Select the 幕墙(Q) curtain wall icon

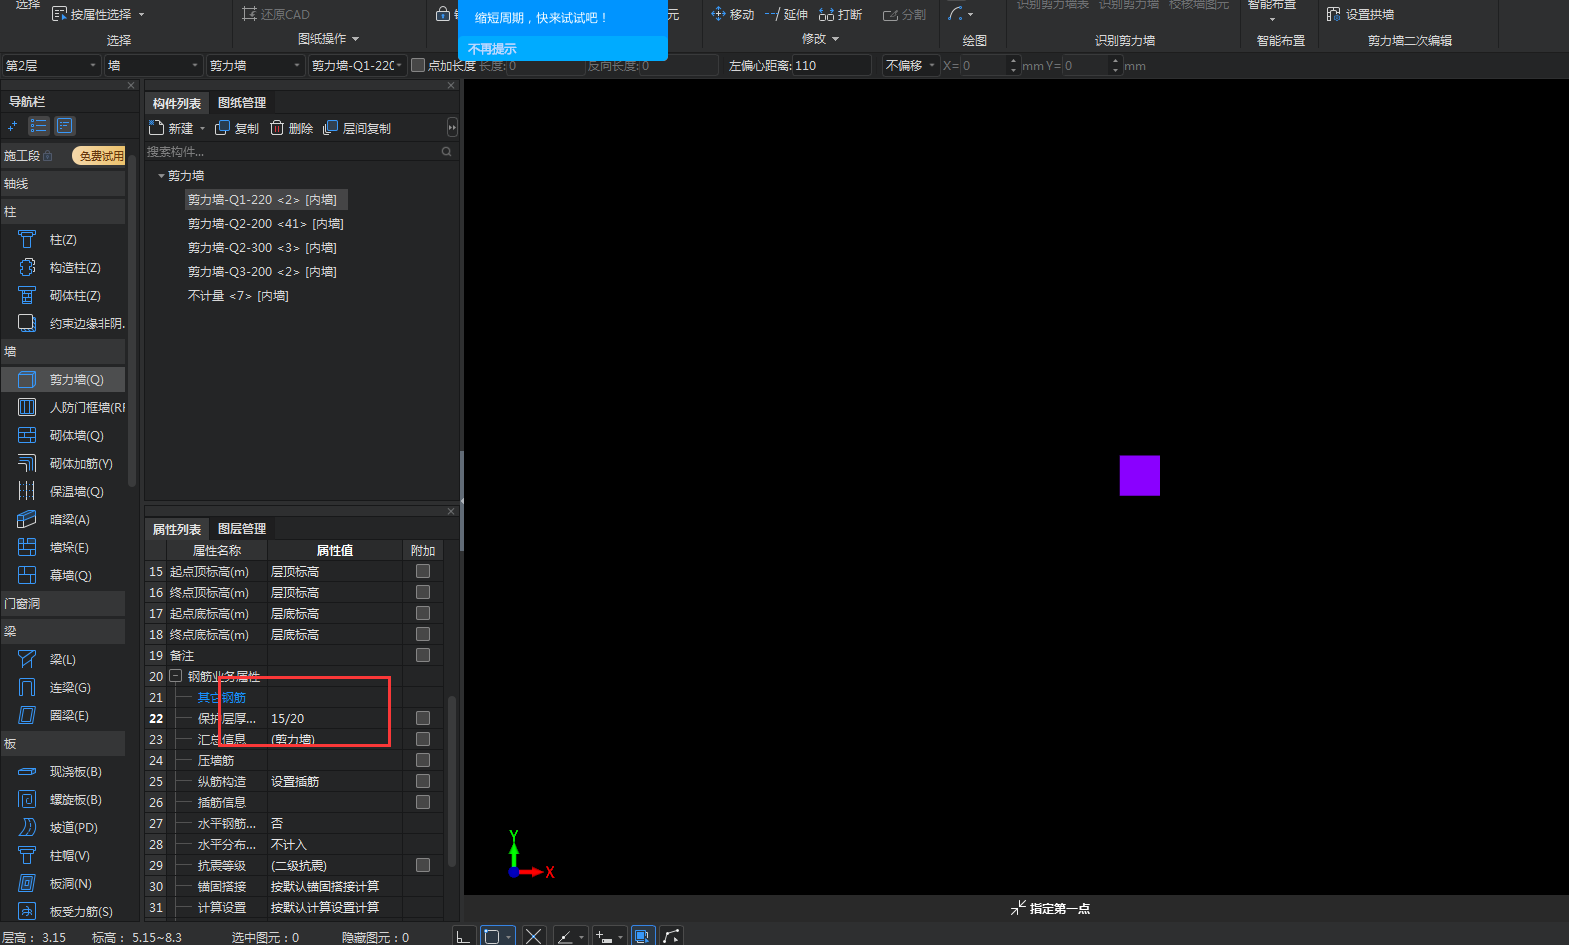tap(27, 575)
